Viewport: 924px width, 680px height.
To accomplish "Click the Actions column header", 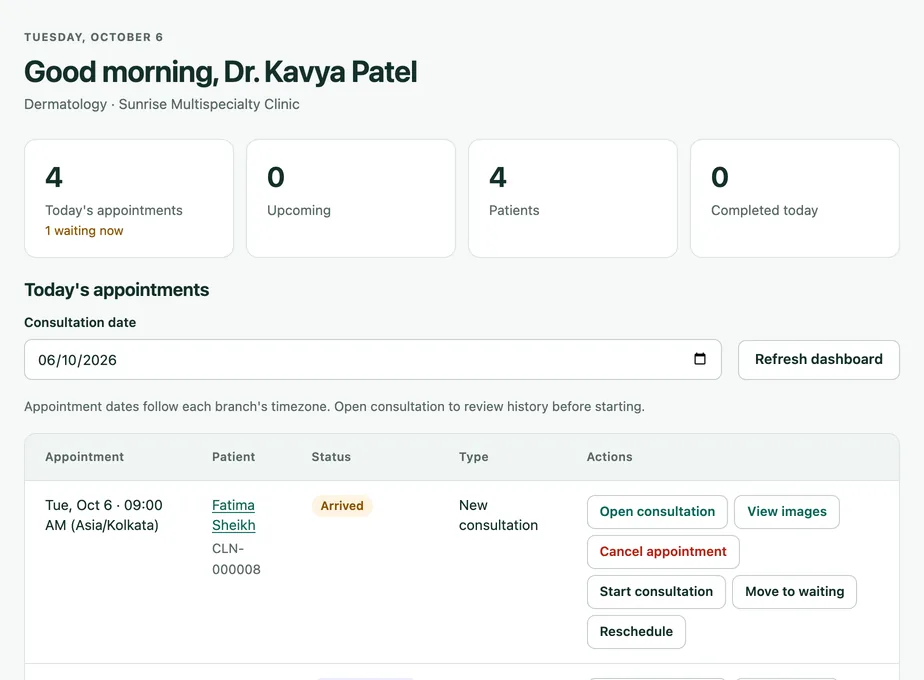I will [x=609, y=457].
